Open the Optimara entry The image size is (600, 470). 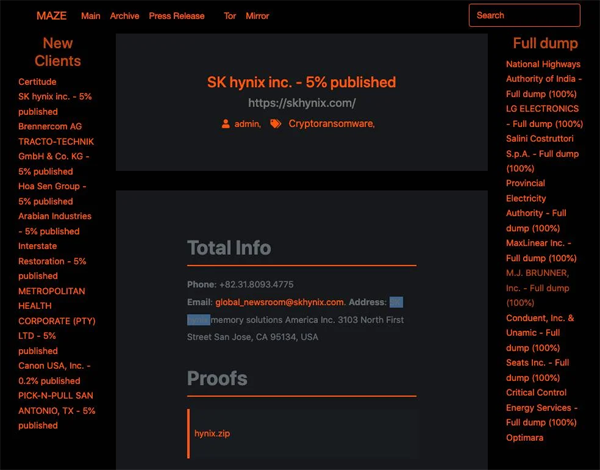tap(525, 438)
